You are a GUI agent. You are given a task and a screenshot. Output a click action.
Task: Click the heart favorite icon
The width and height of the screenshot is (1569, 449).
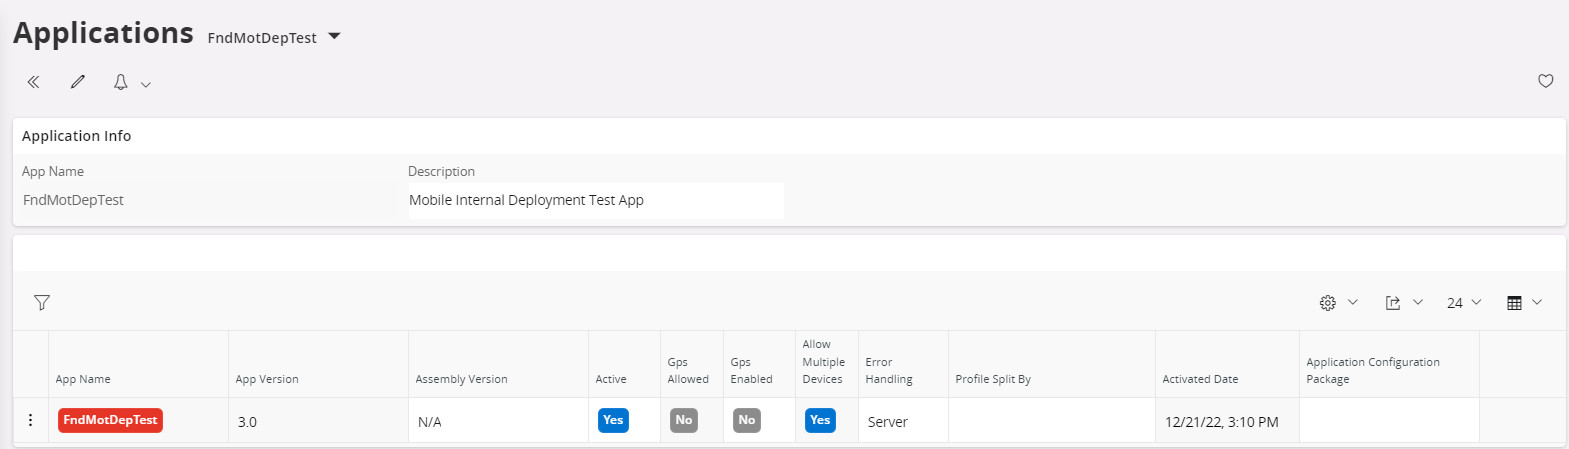[x=1545, y=81]
